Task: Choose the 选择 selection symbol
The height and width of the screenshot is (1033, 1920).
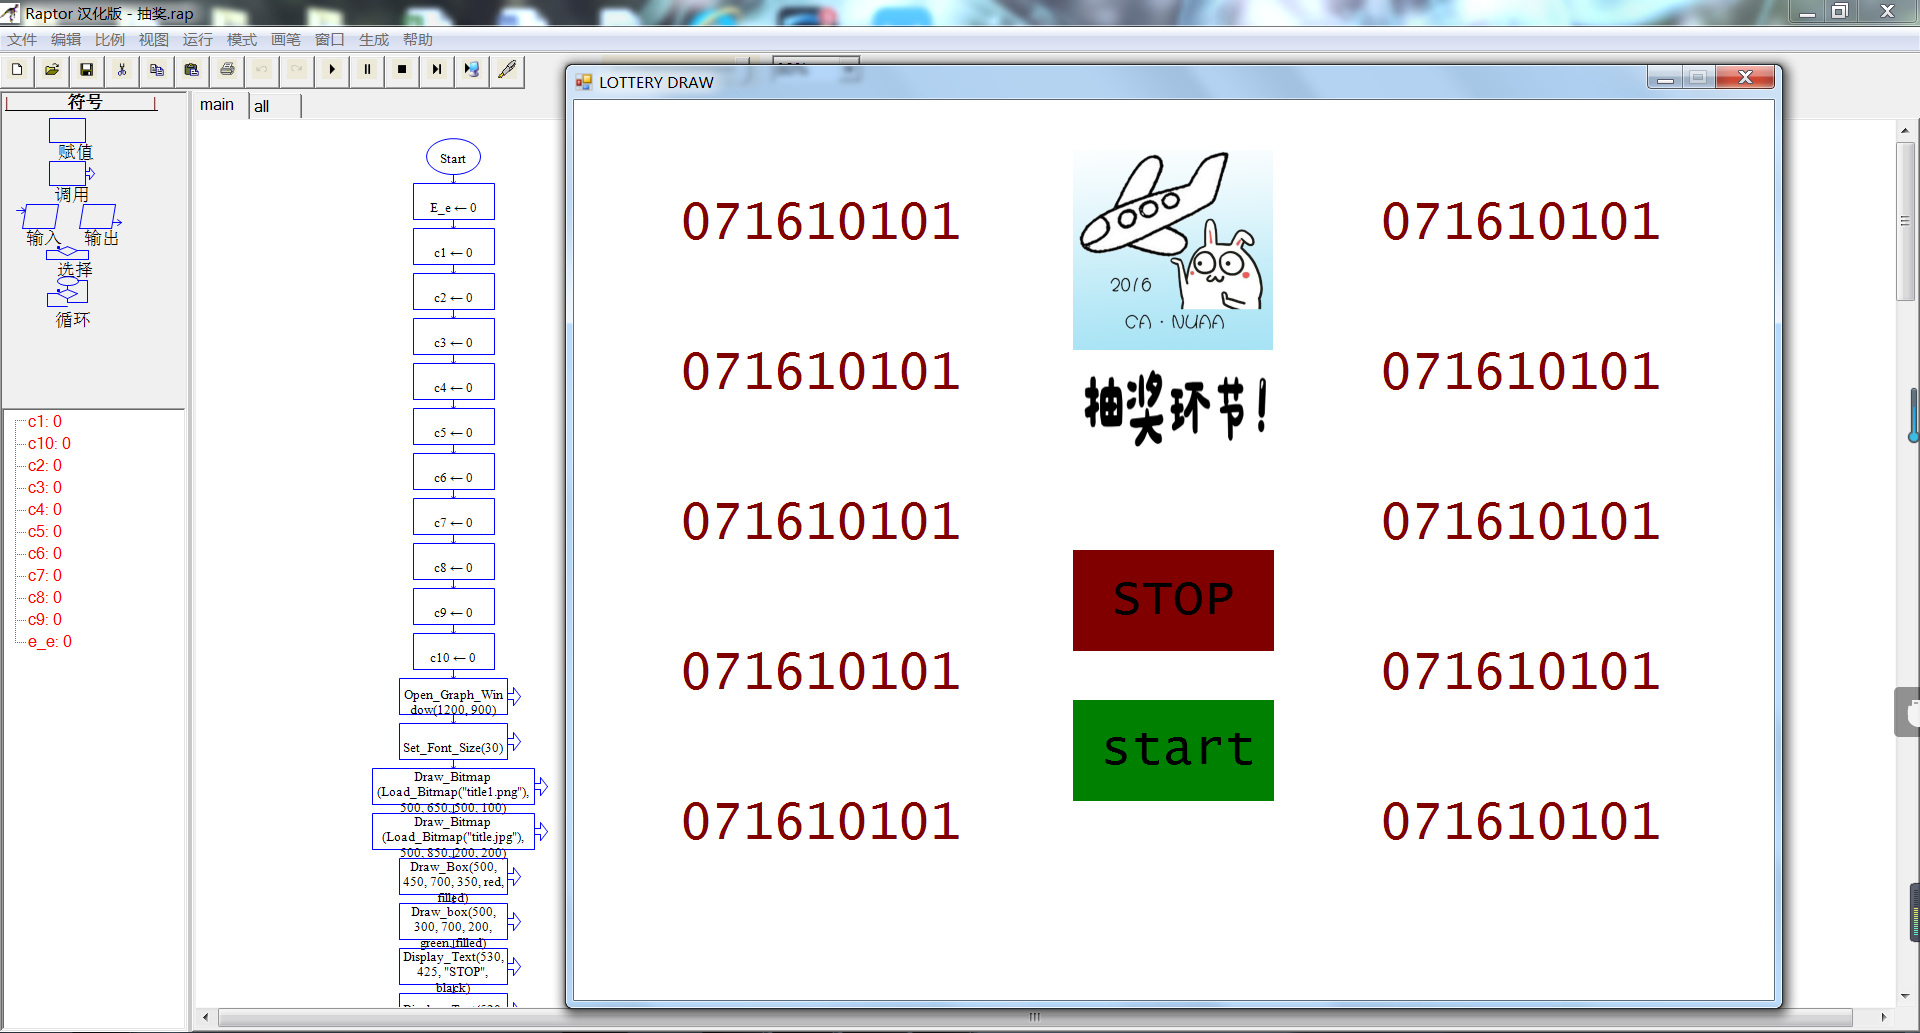Action: pyautogui.click(x=68, y=253)
